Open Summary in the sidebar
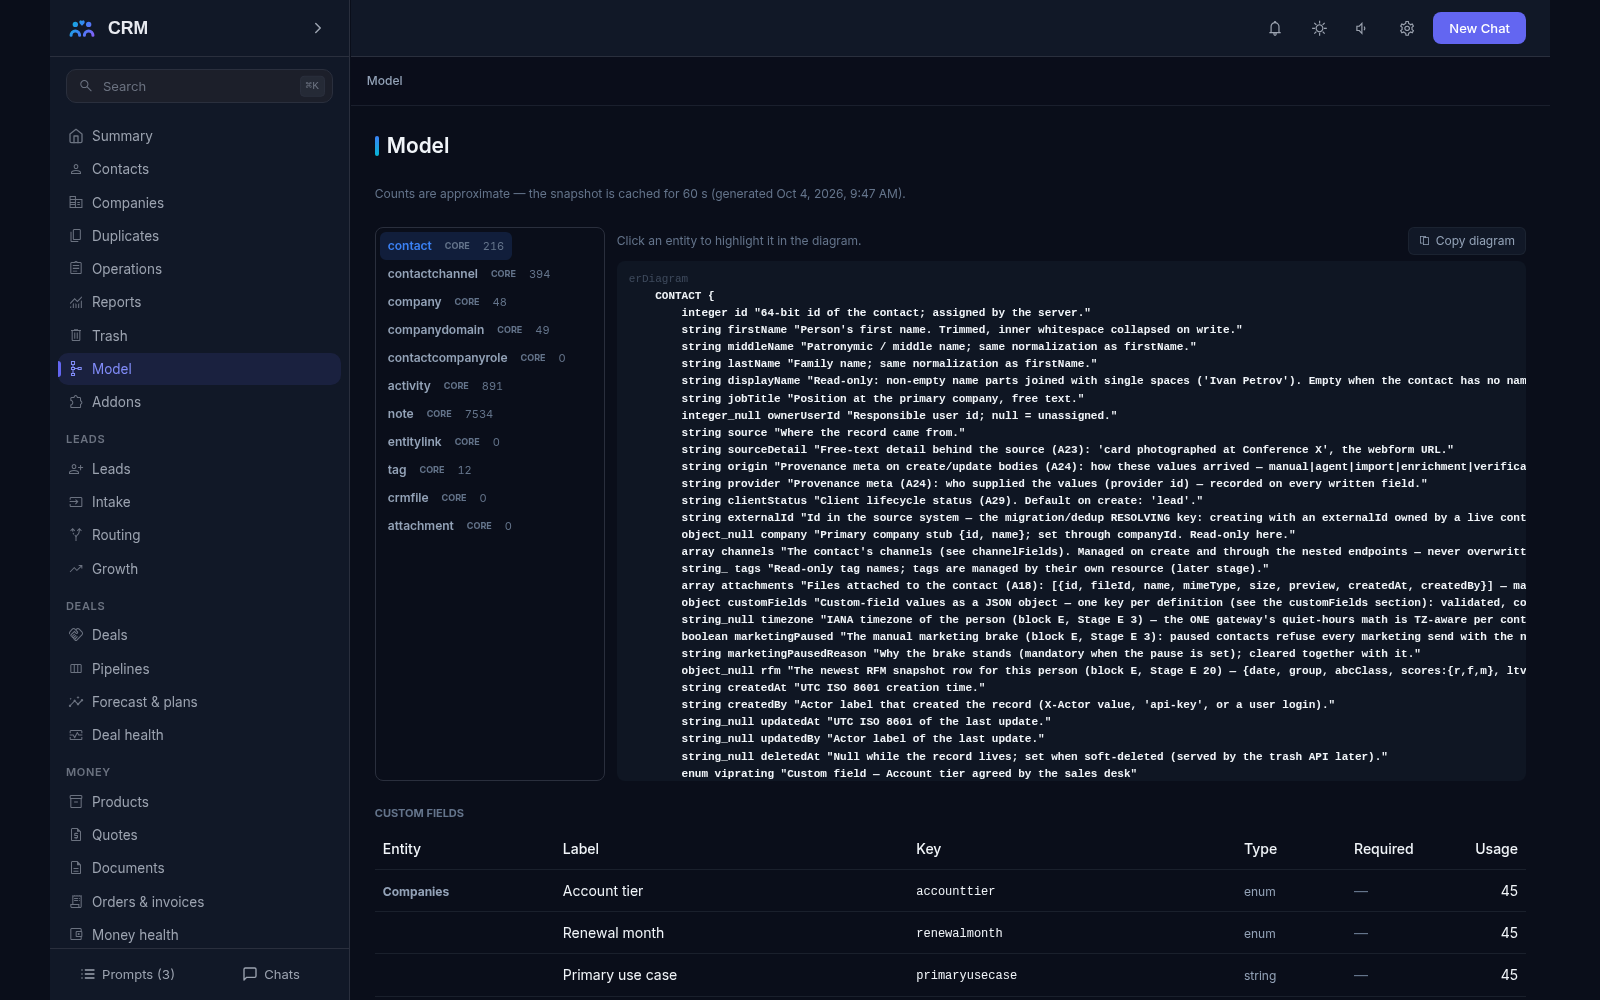The image size is (1600, 1000). tap(199, 136)
